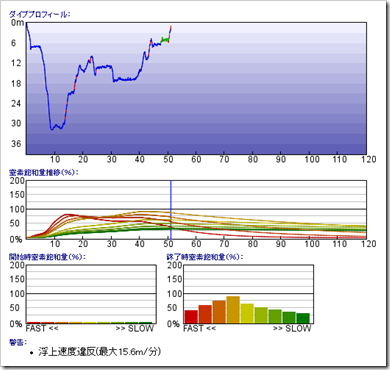Select the 窒素飽和量推移(%) chart heading
The height and width of the screenshot is (370, 390).
click(x=43, y=172)
